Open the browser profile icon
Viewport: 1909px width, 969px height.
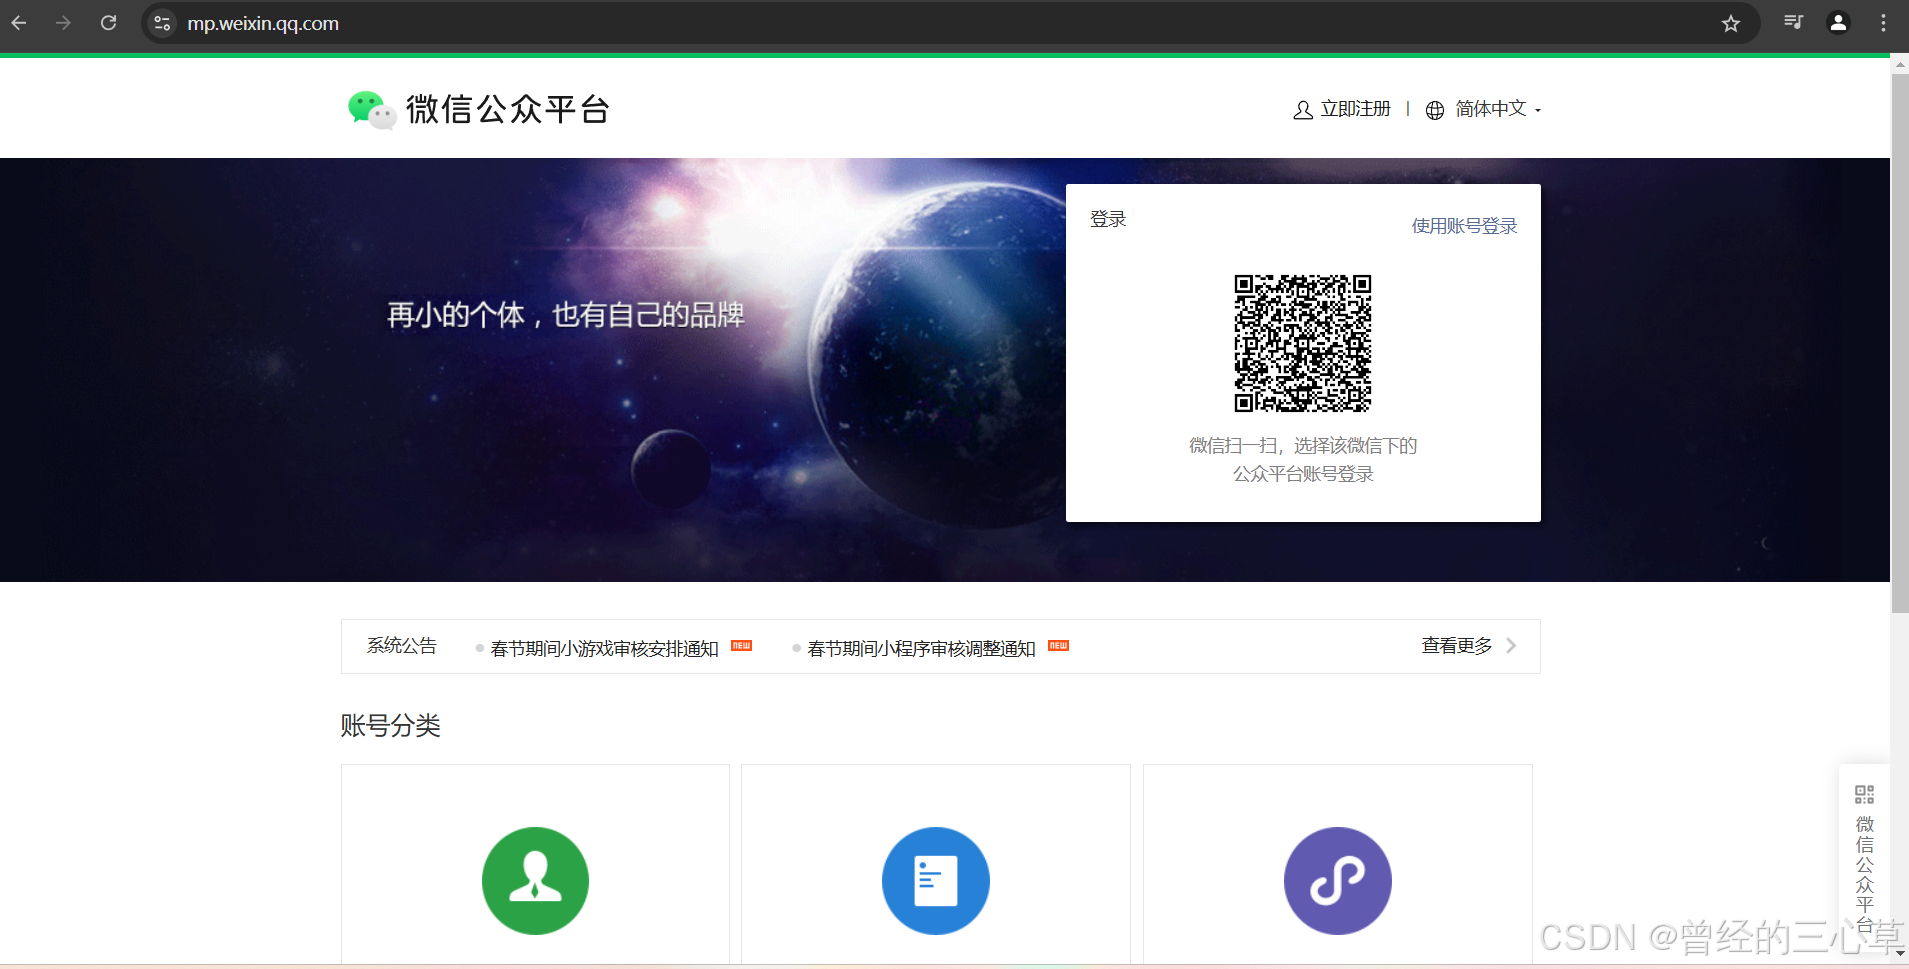point(1838,22)
